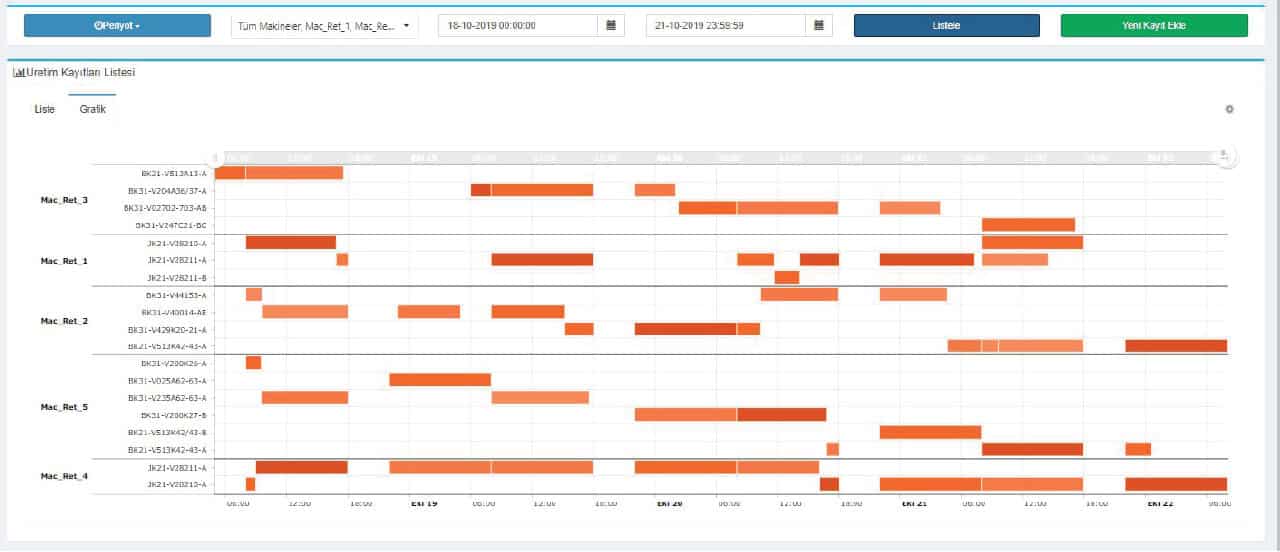Open the start date calendar picker icon
Image resolution: width=1280 pixels, height=552 pixels.
coord(611,26)
